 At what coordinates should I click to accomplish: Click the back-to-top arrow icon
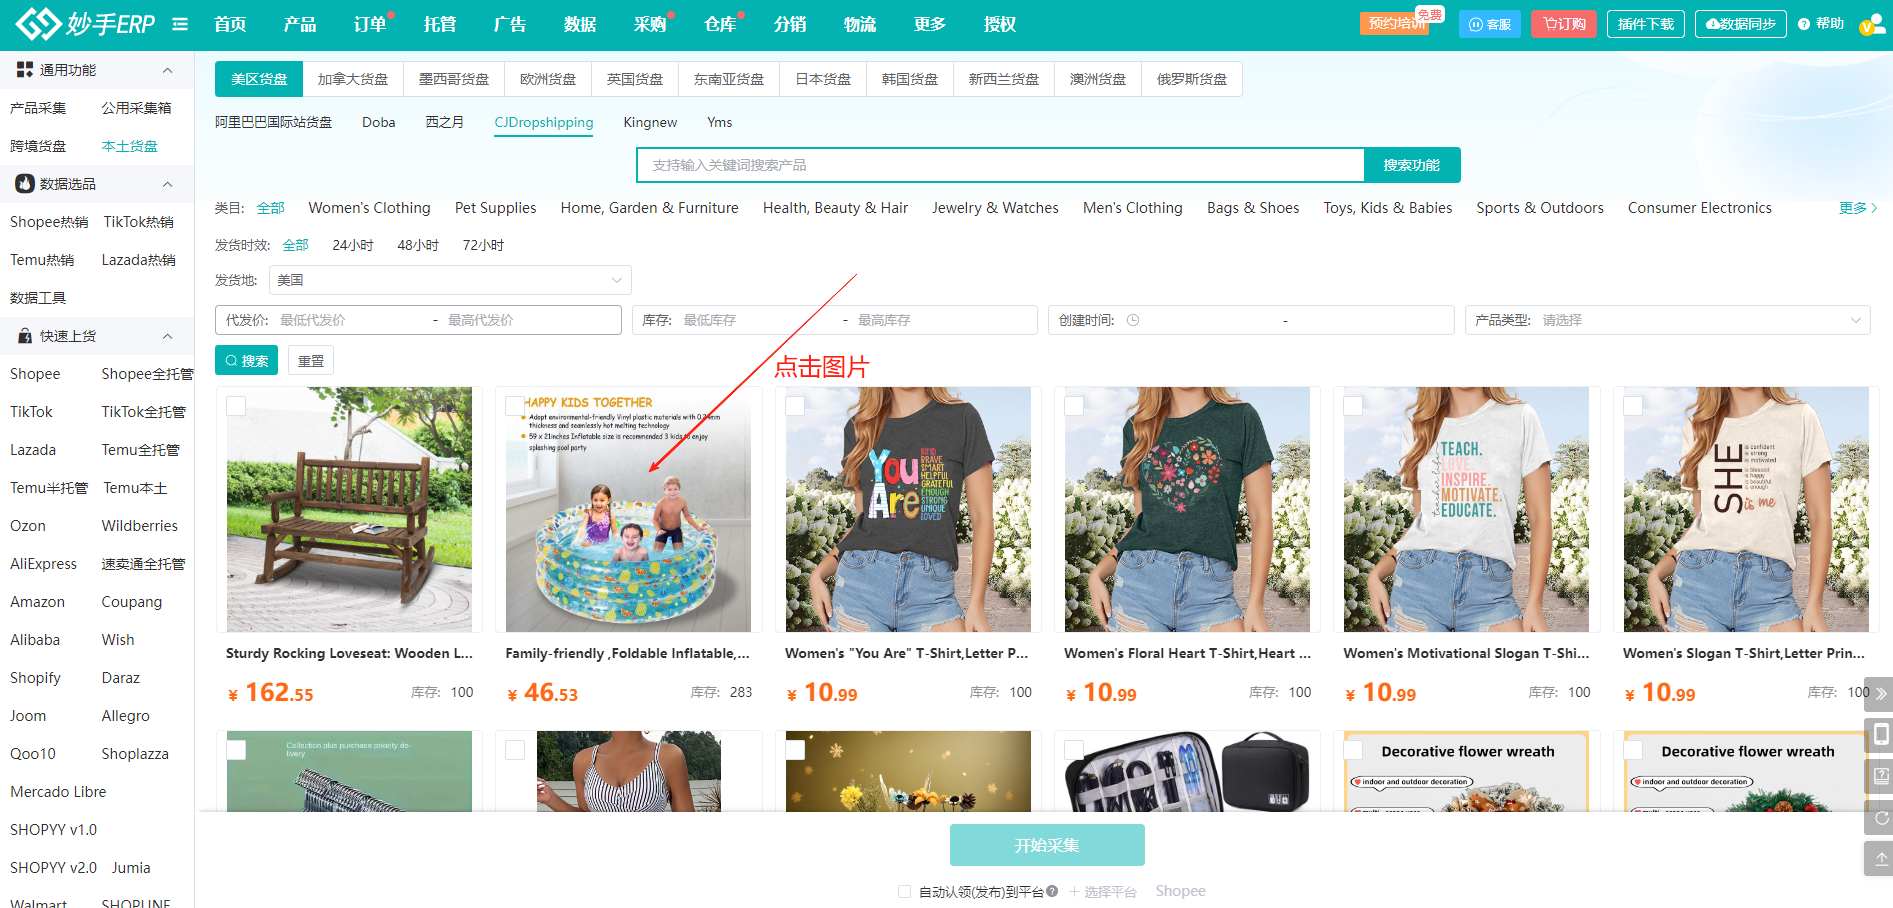click(x=1880, y=859)
